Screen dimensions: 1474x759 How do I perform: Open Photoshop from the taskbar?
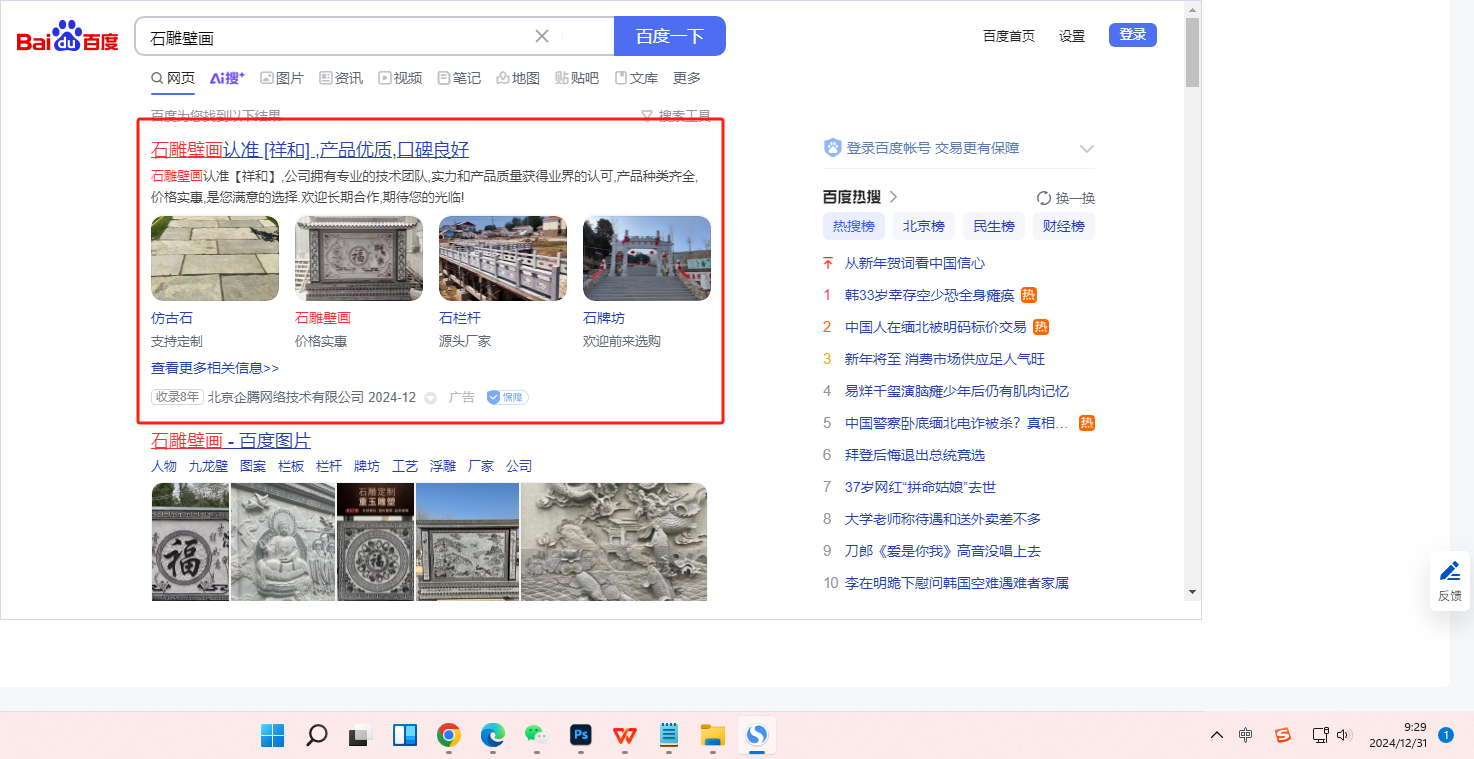click(x=581, y=736)
